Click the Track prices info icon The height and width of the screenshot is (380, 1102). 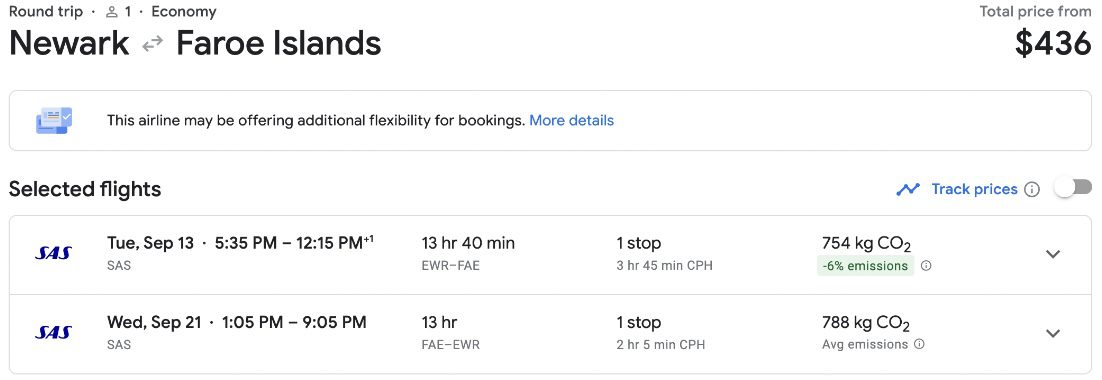click(1032, 190)
